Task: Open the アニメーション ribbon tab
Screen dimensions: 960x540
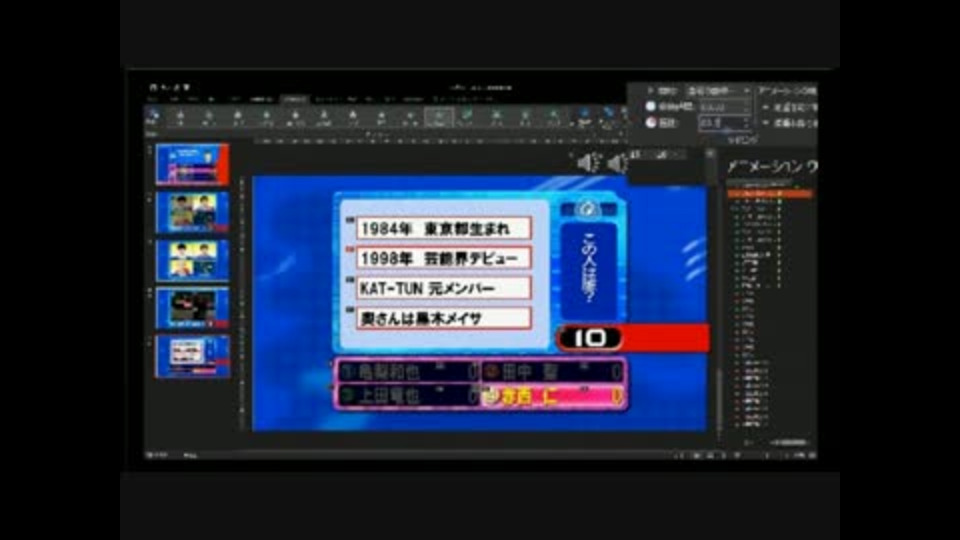Action: (294, 99)
